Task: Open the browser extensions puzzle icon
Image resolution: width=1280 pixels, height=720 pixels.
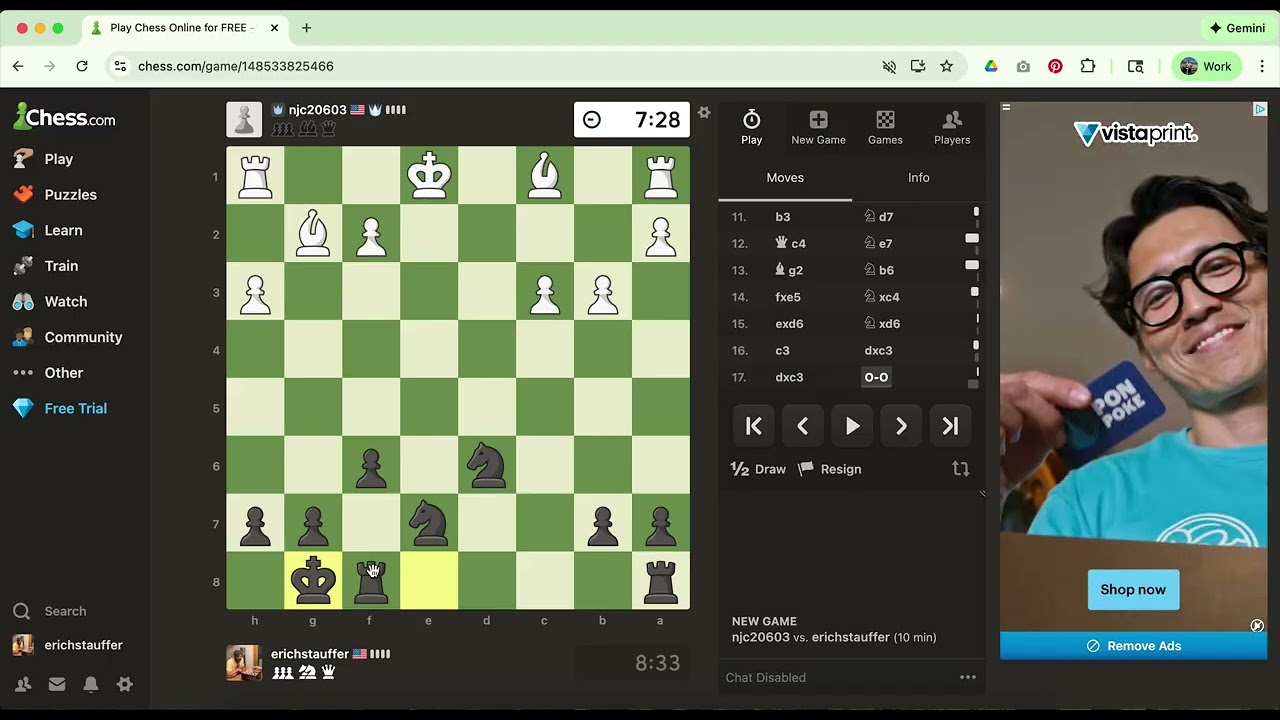Action: (x=1088, y=66)
